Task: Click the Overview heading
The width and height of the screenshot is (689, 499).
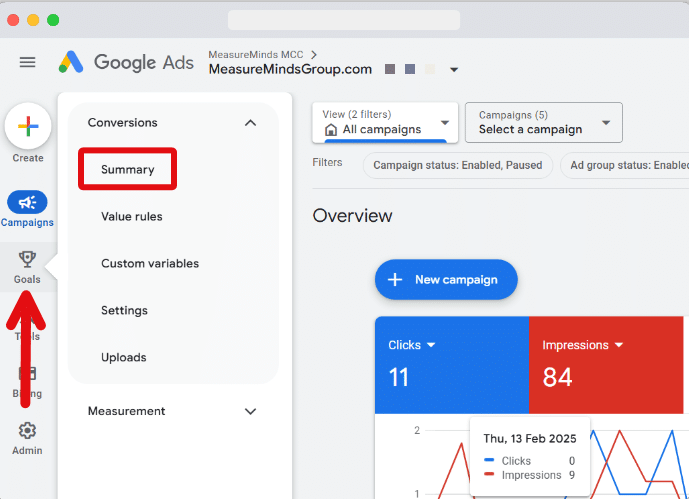Action: tap(352, 216)
